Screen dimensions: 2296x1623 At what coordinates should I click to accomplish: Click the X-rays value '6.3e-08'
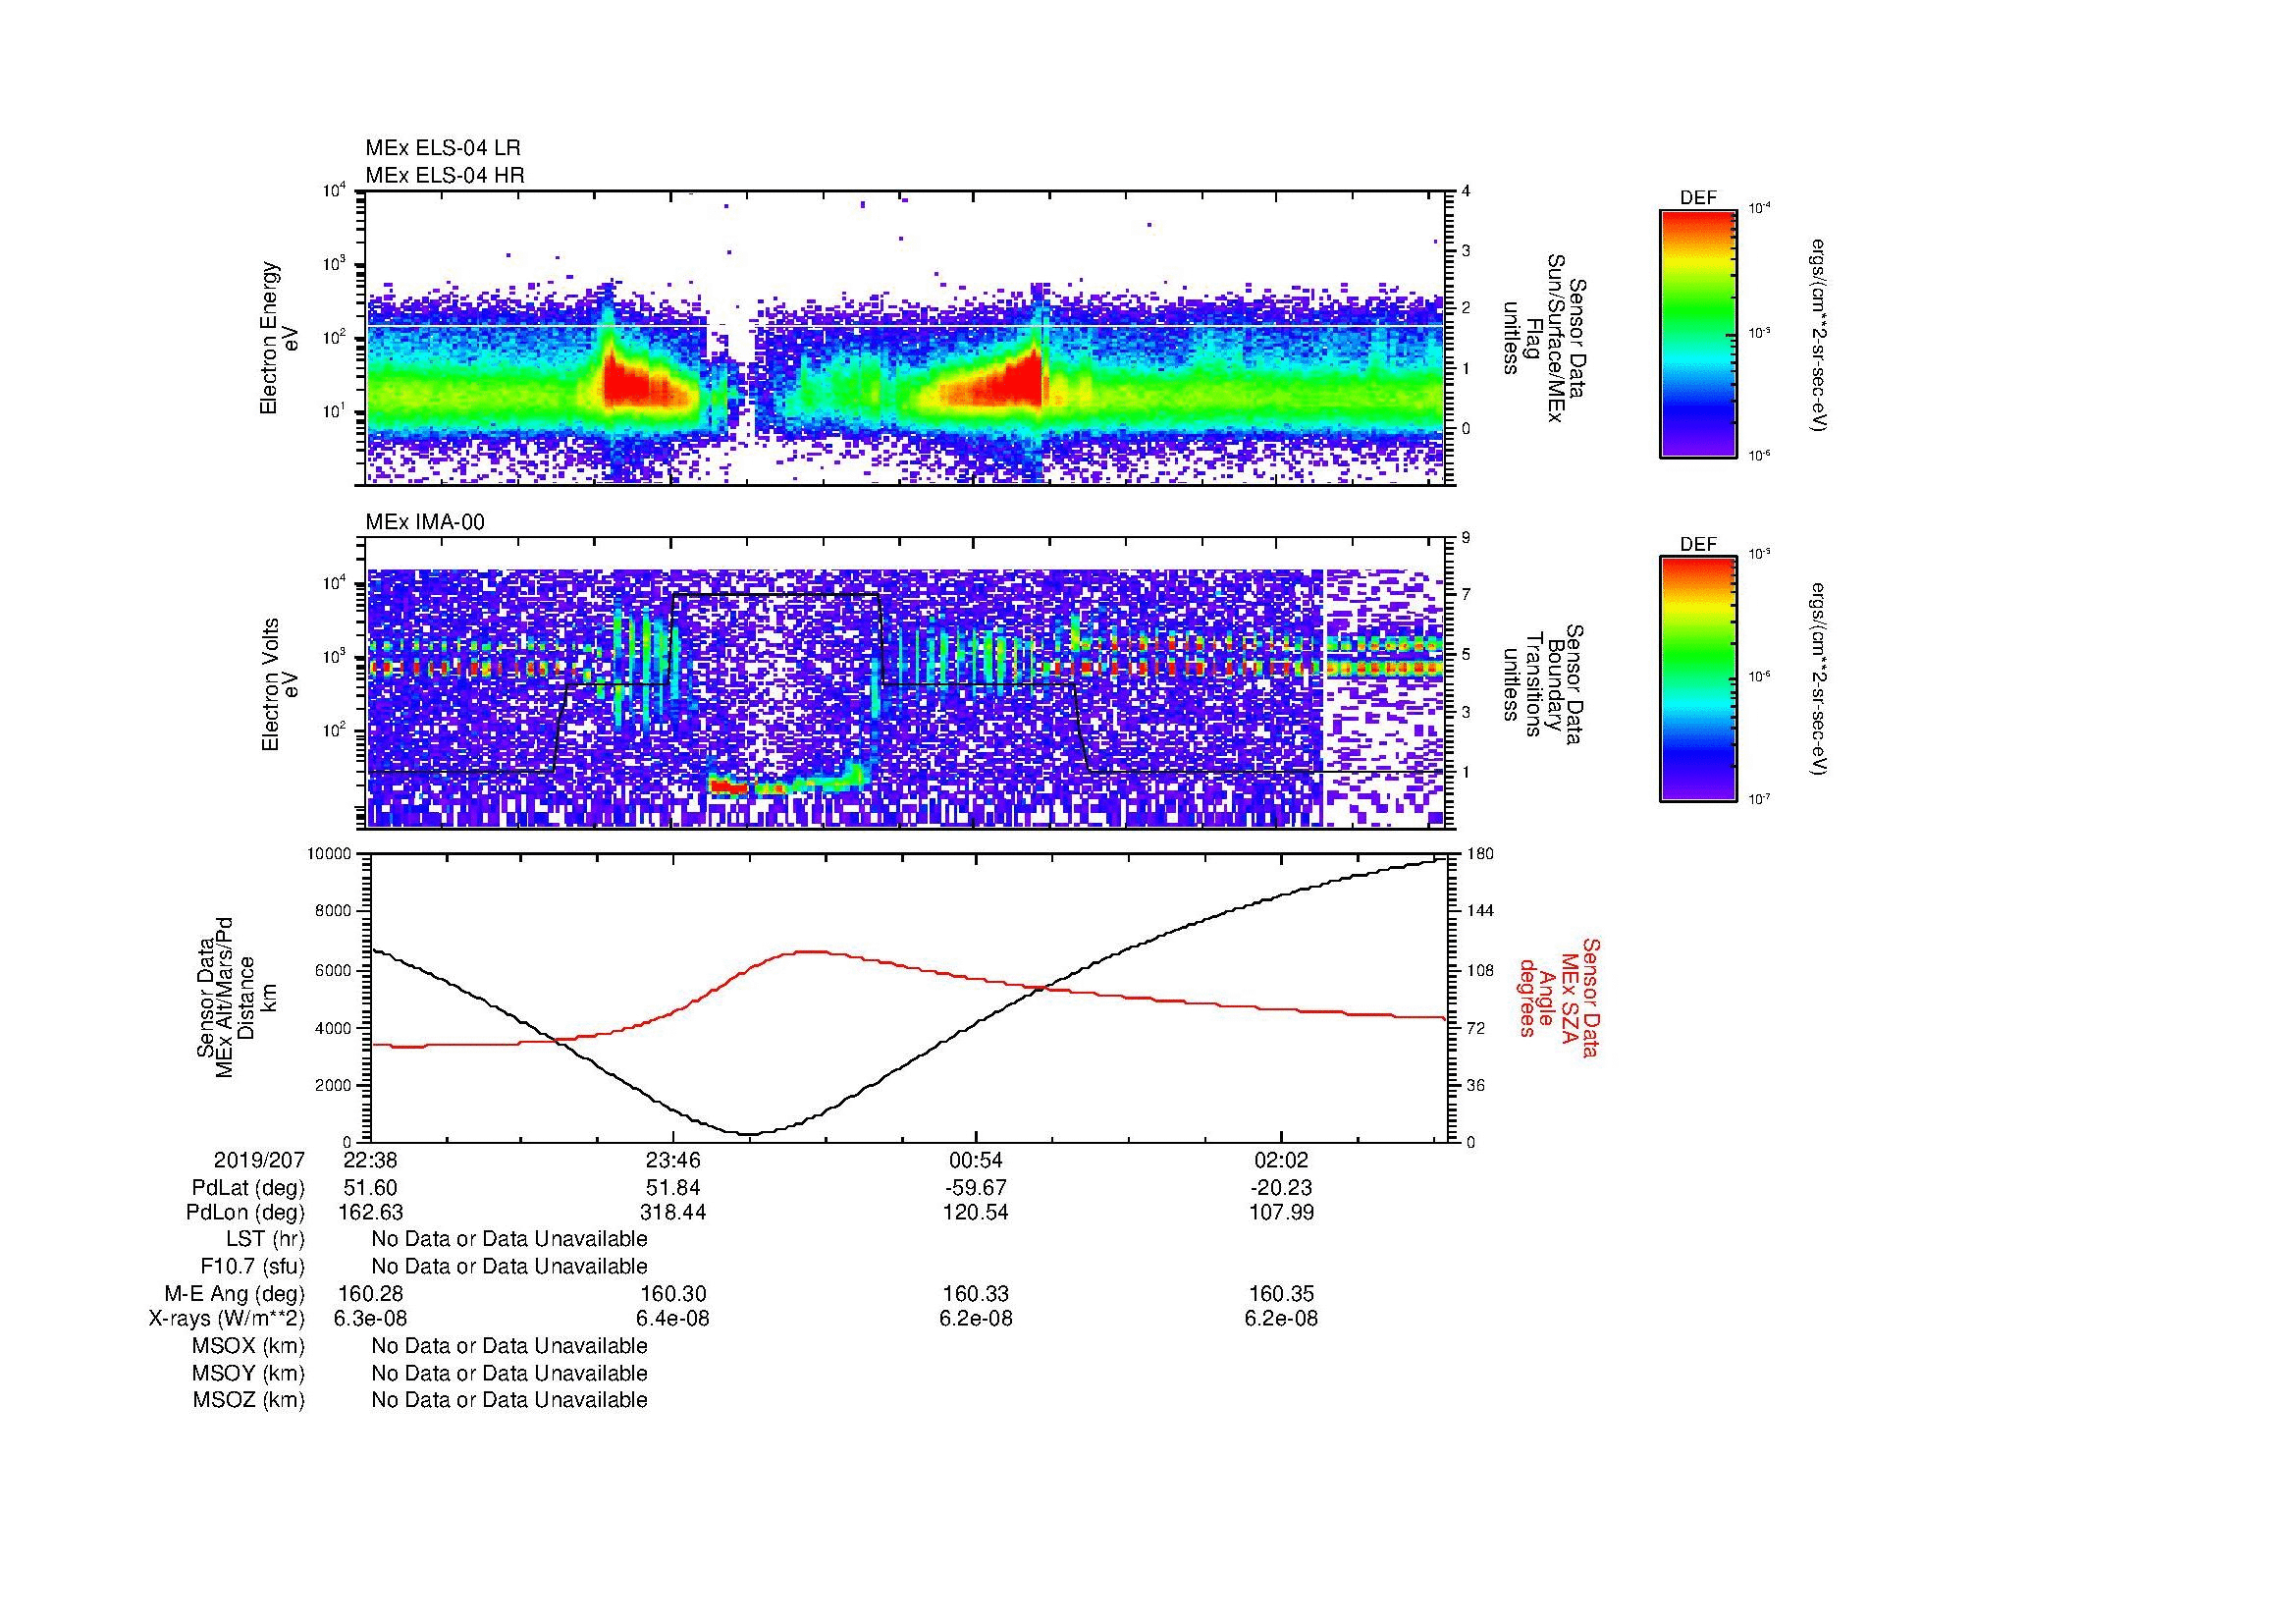coord(371,1319)
